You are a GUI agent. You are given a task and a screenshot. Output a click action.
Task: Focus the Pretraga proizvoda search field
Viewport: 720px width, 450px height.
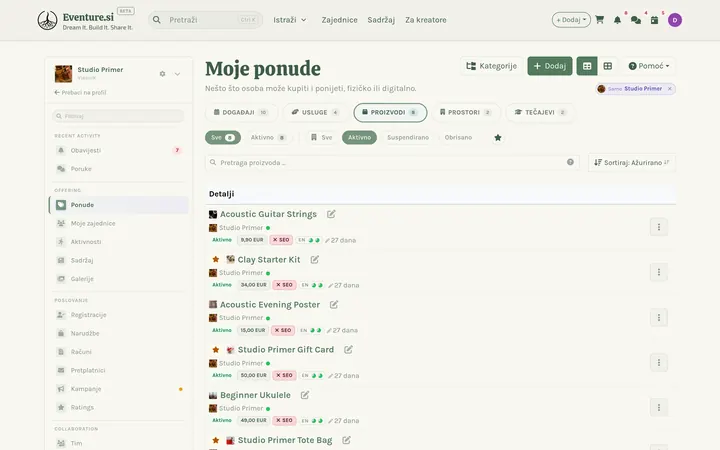point(393,163)
